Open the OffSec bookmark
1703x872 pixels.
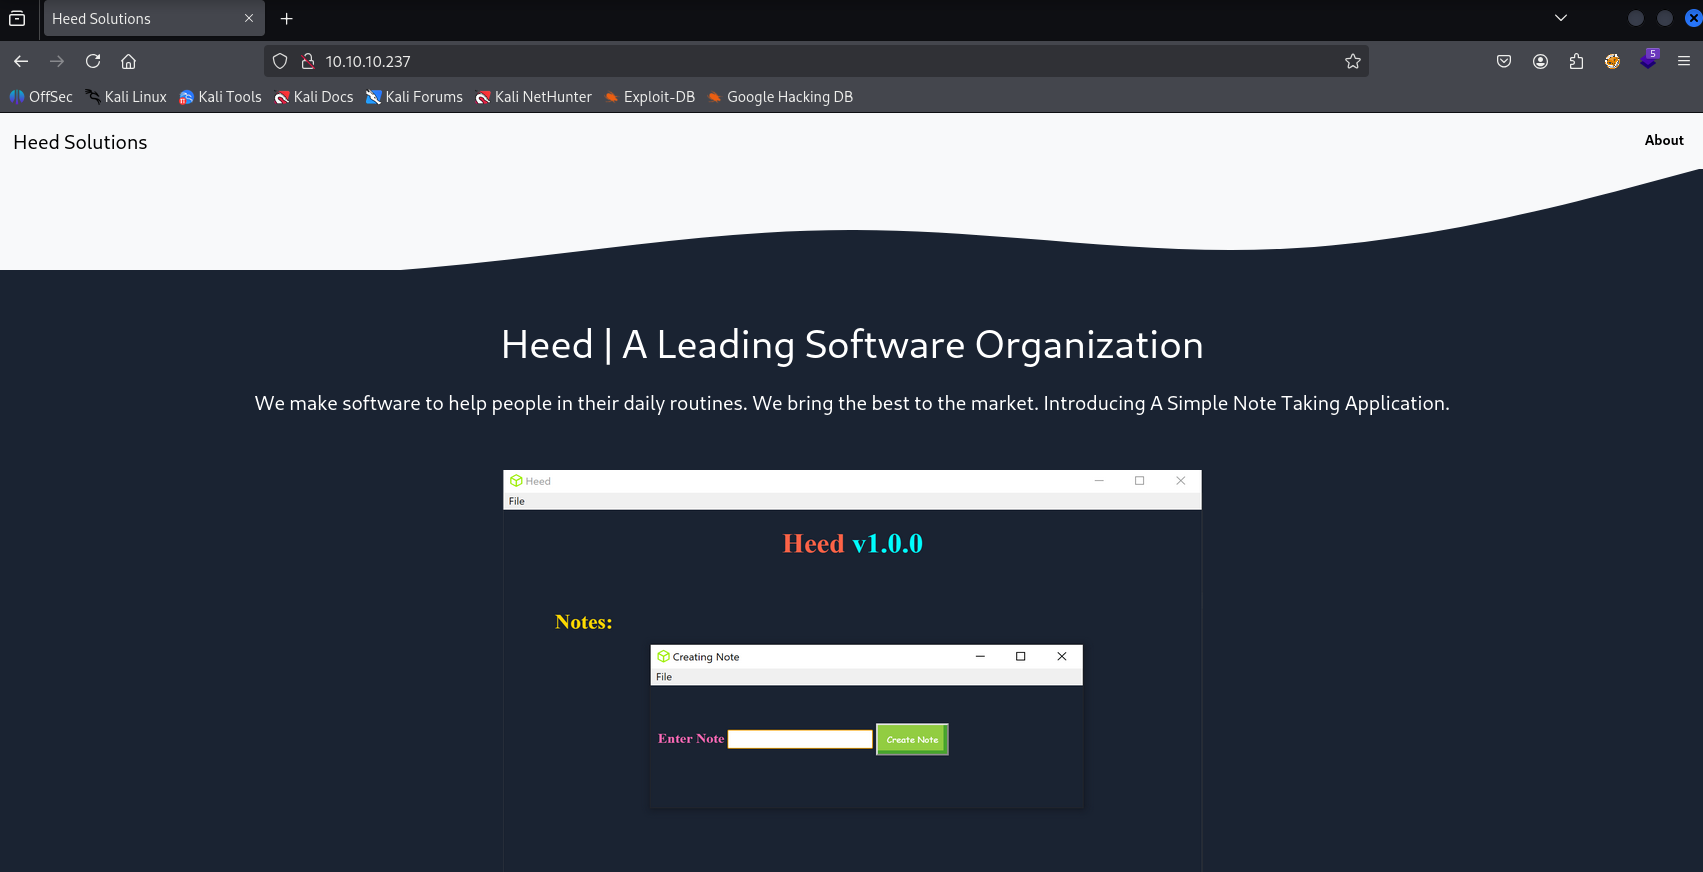41,97
